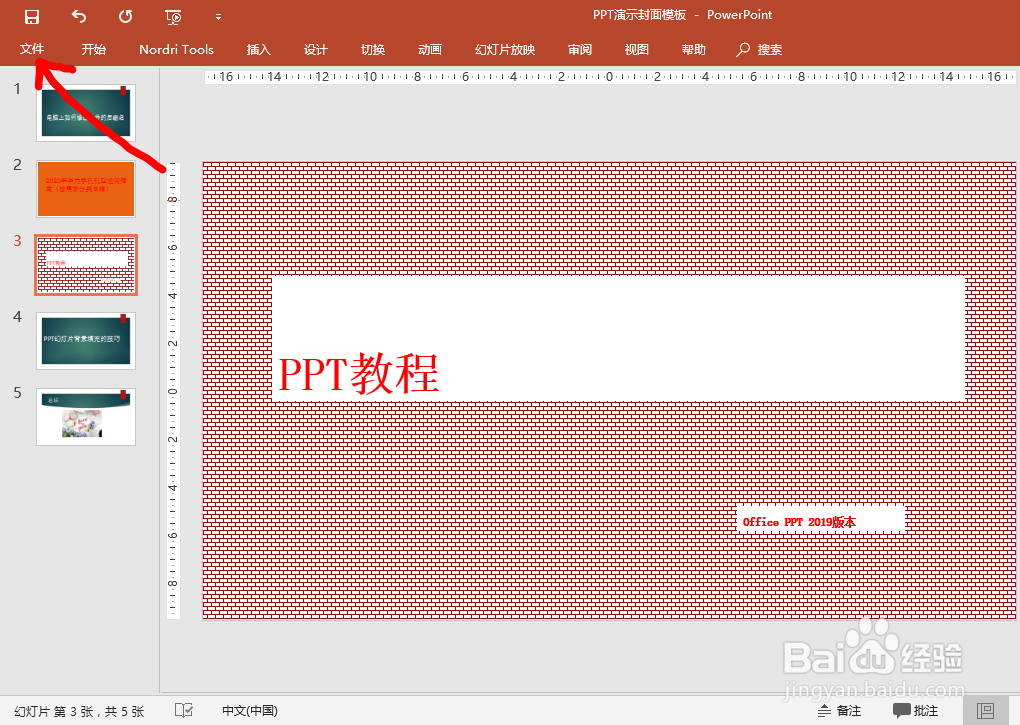Image resolution: width=1020 pixels, height=725 pixels.
Task: Start slideshow from the quick access toolbar icon
Action: coord(172,15)
